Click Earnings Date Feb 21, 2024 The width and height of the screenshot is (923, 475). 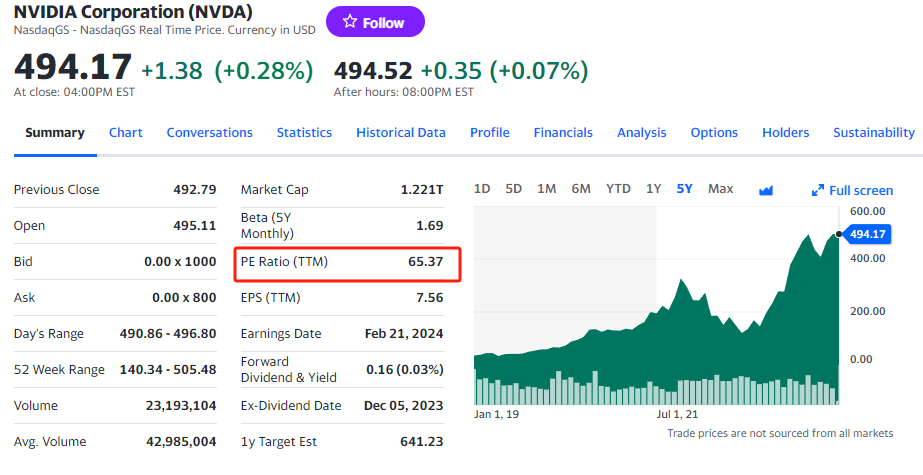404,333
